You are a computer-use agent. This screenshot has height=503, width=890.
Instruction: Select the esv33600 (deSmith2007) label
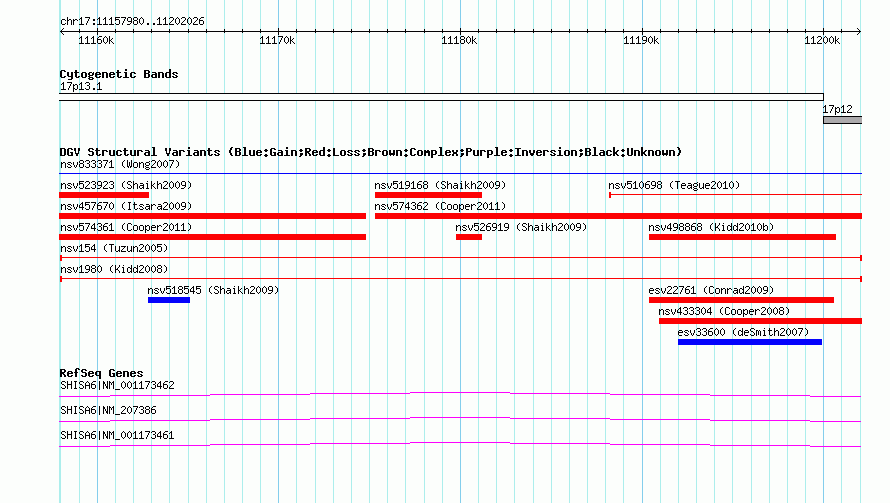743,332
